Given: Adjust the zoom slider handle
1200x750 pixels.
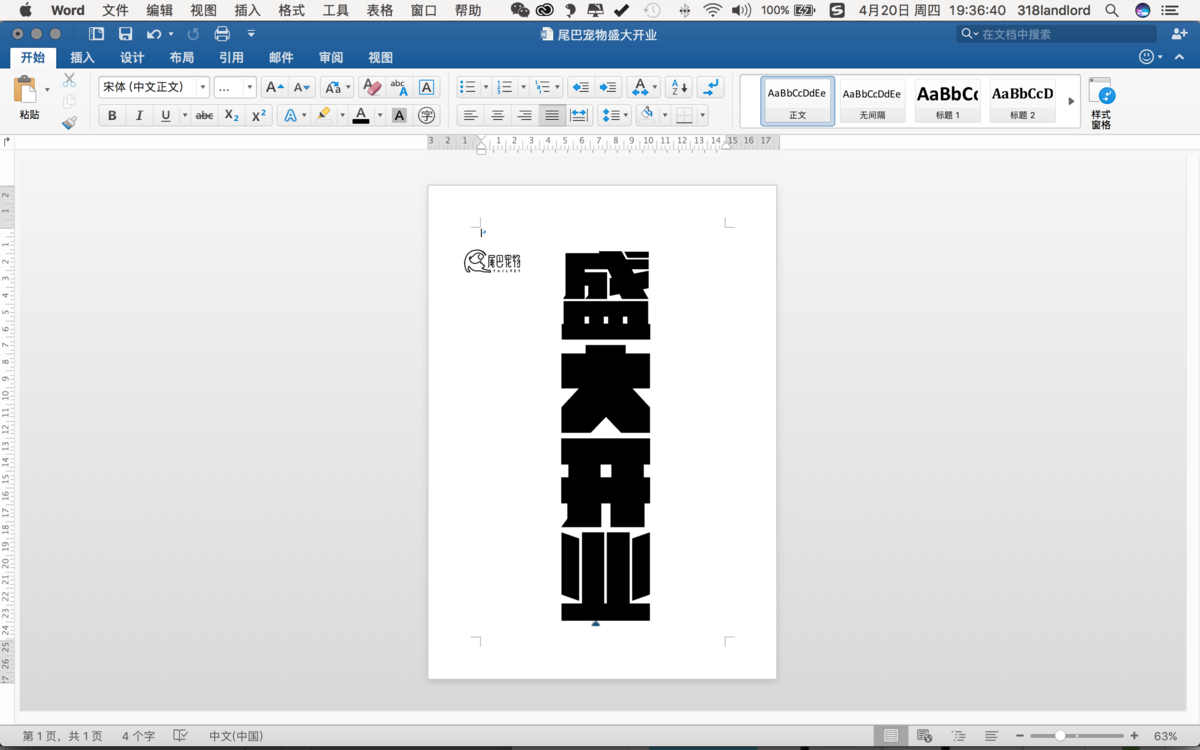Looking at the screenshot, I should (x=1060, y=736).
